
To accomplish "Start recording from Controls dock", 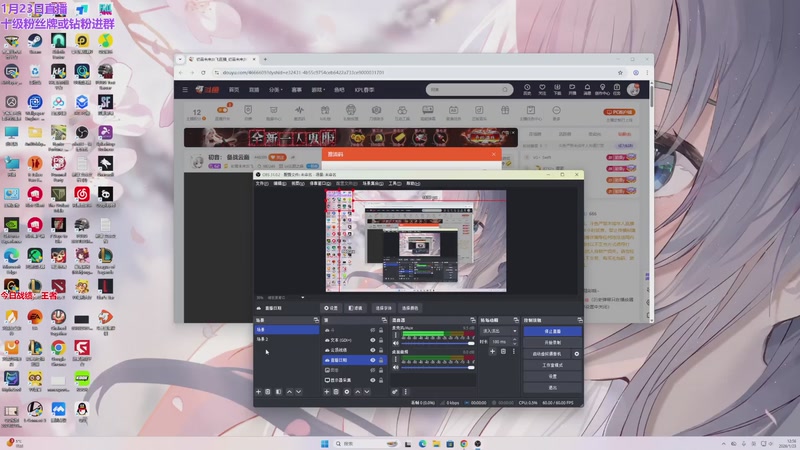I will coord(553,342).
